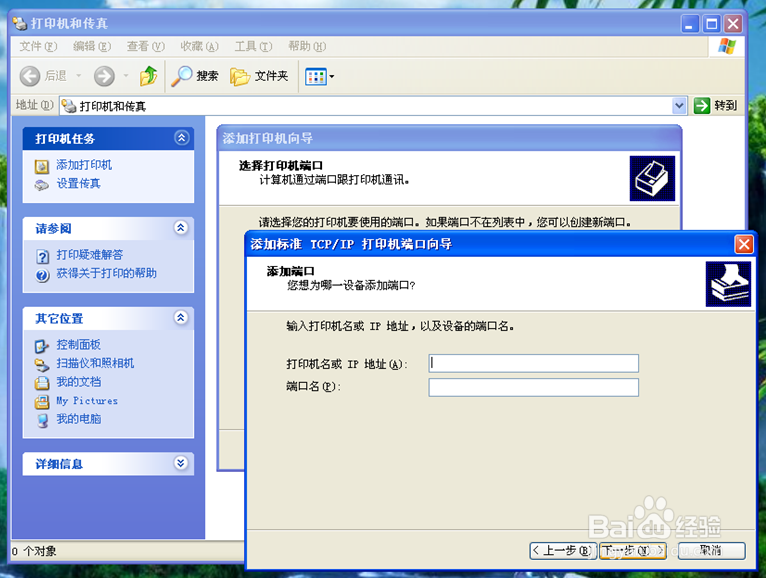
Task: Open 扫描仪和照相机 link
Action: (x=95, y=364)
